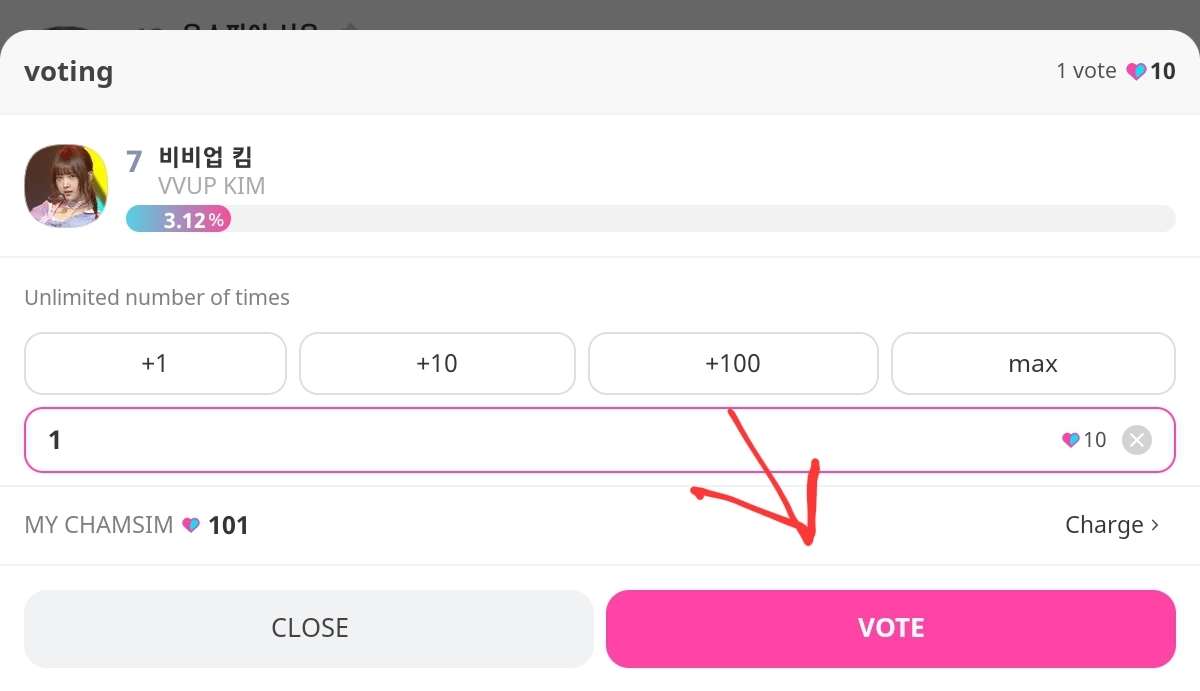The height and width of the screenshot is (691, 1200).
Task: Click the heart icon beside the header 10
Action: pyautogui.click(x=1136, y=72)
